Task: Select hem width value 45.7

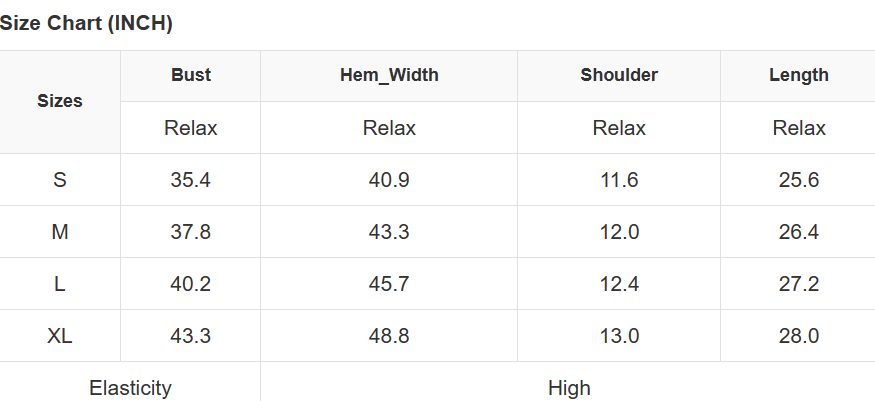Action: [389, 284]
